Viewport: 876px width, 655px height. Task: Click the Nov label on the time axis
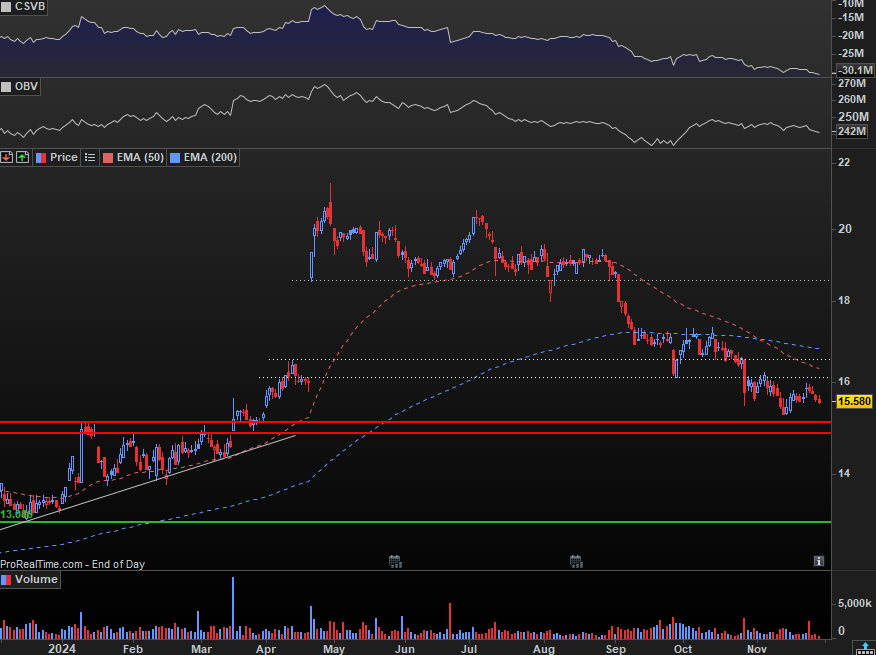[756, 649]
